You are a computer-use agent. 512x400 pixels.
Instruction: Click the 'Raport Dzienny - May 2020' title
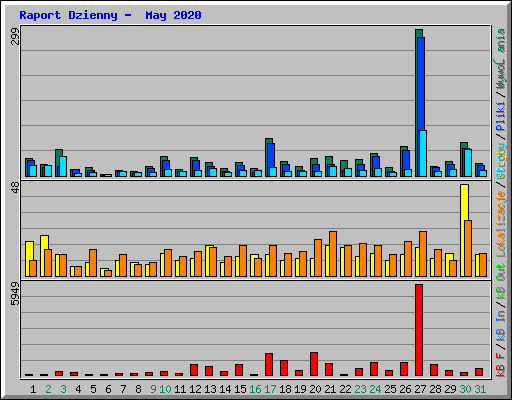coord(110,15)
